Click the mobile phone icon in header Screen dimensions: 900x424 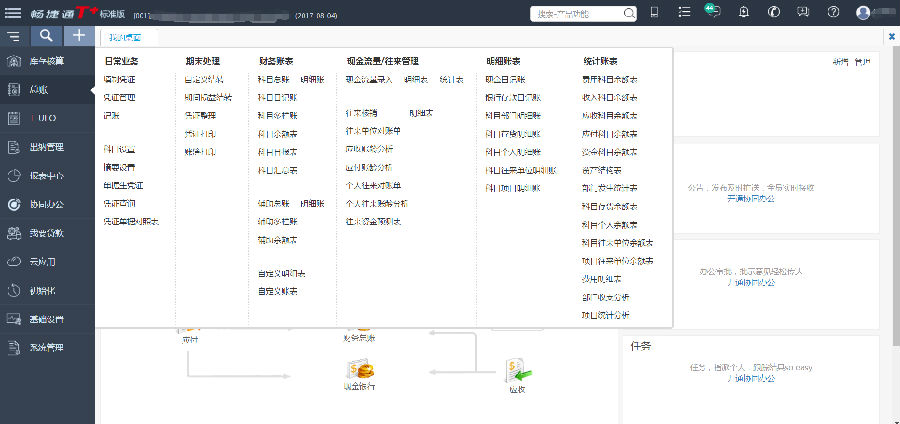654,12
